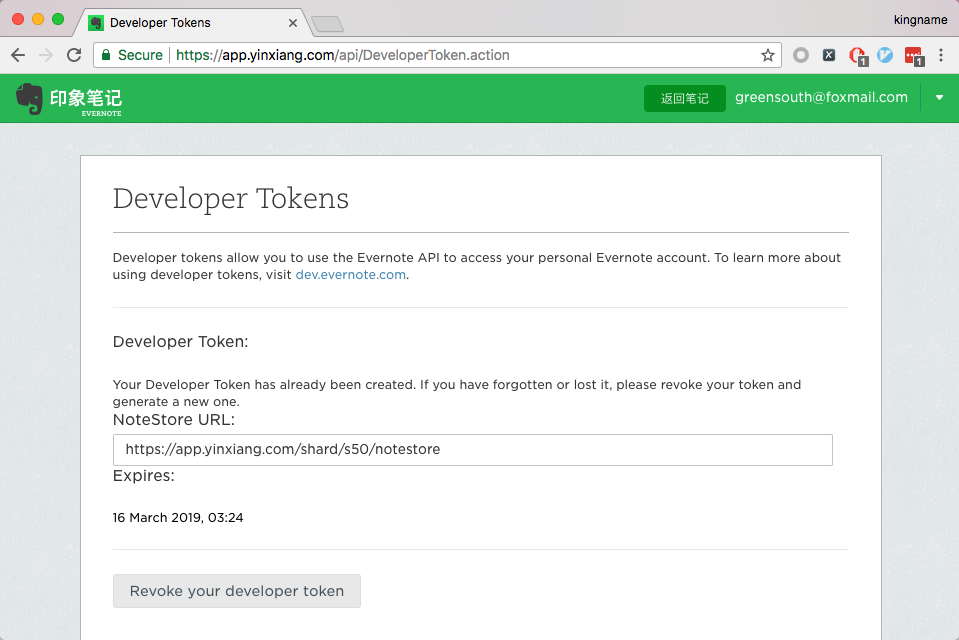Click the Expires: label
959x640 pixels.
click(x=144, y=476)
